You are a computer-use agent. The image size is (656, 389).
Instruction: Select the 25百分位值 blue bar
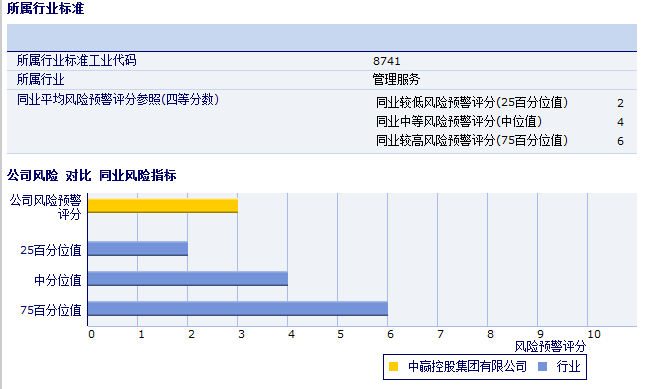click(x=138, y=248)
